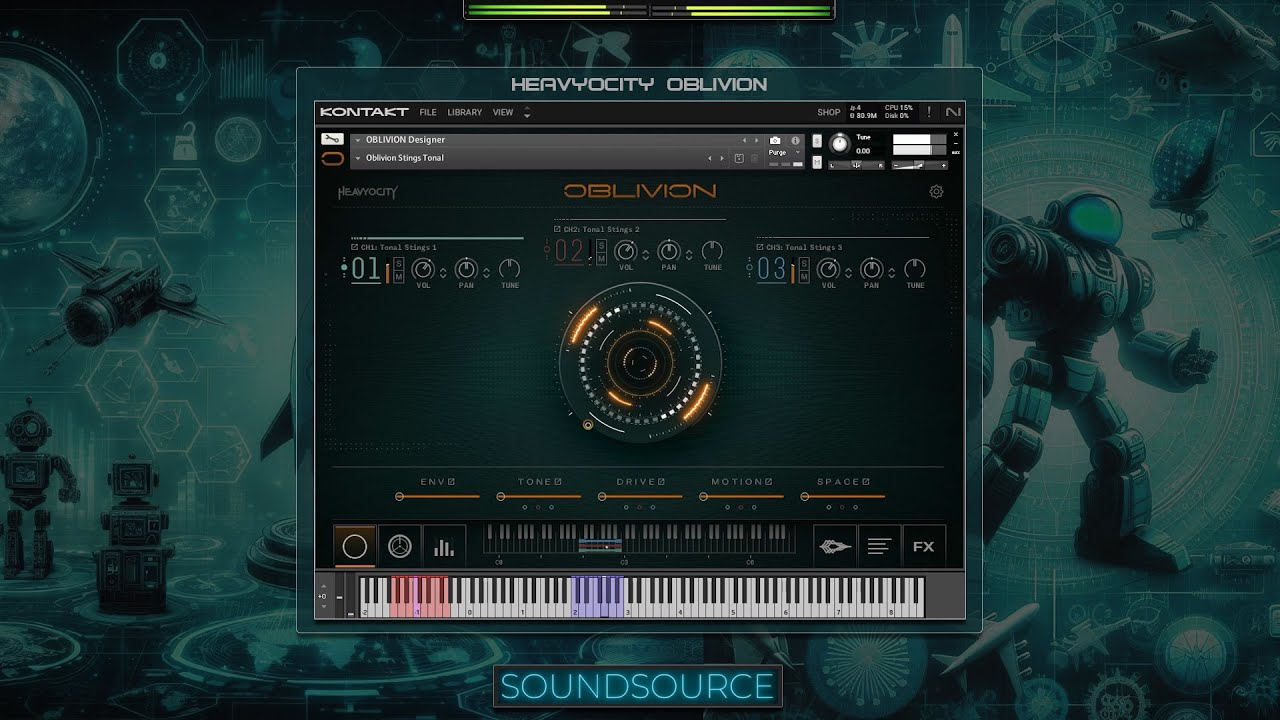This screenshot has width=1280, height=720.
Task: Click the ENV slider handle
Action: pyautogui.click(x=400, y=496)
